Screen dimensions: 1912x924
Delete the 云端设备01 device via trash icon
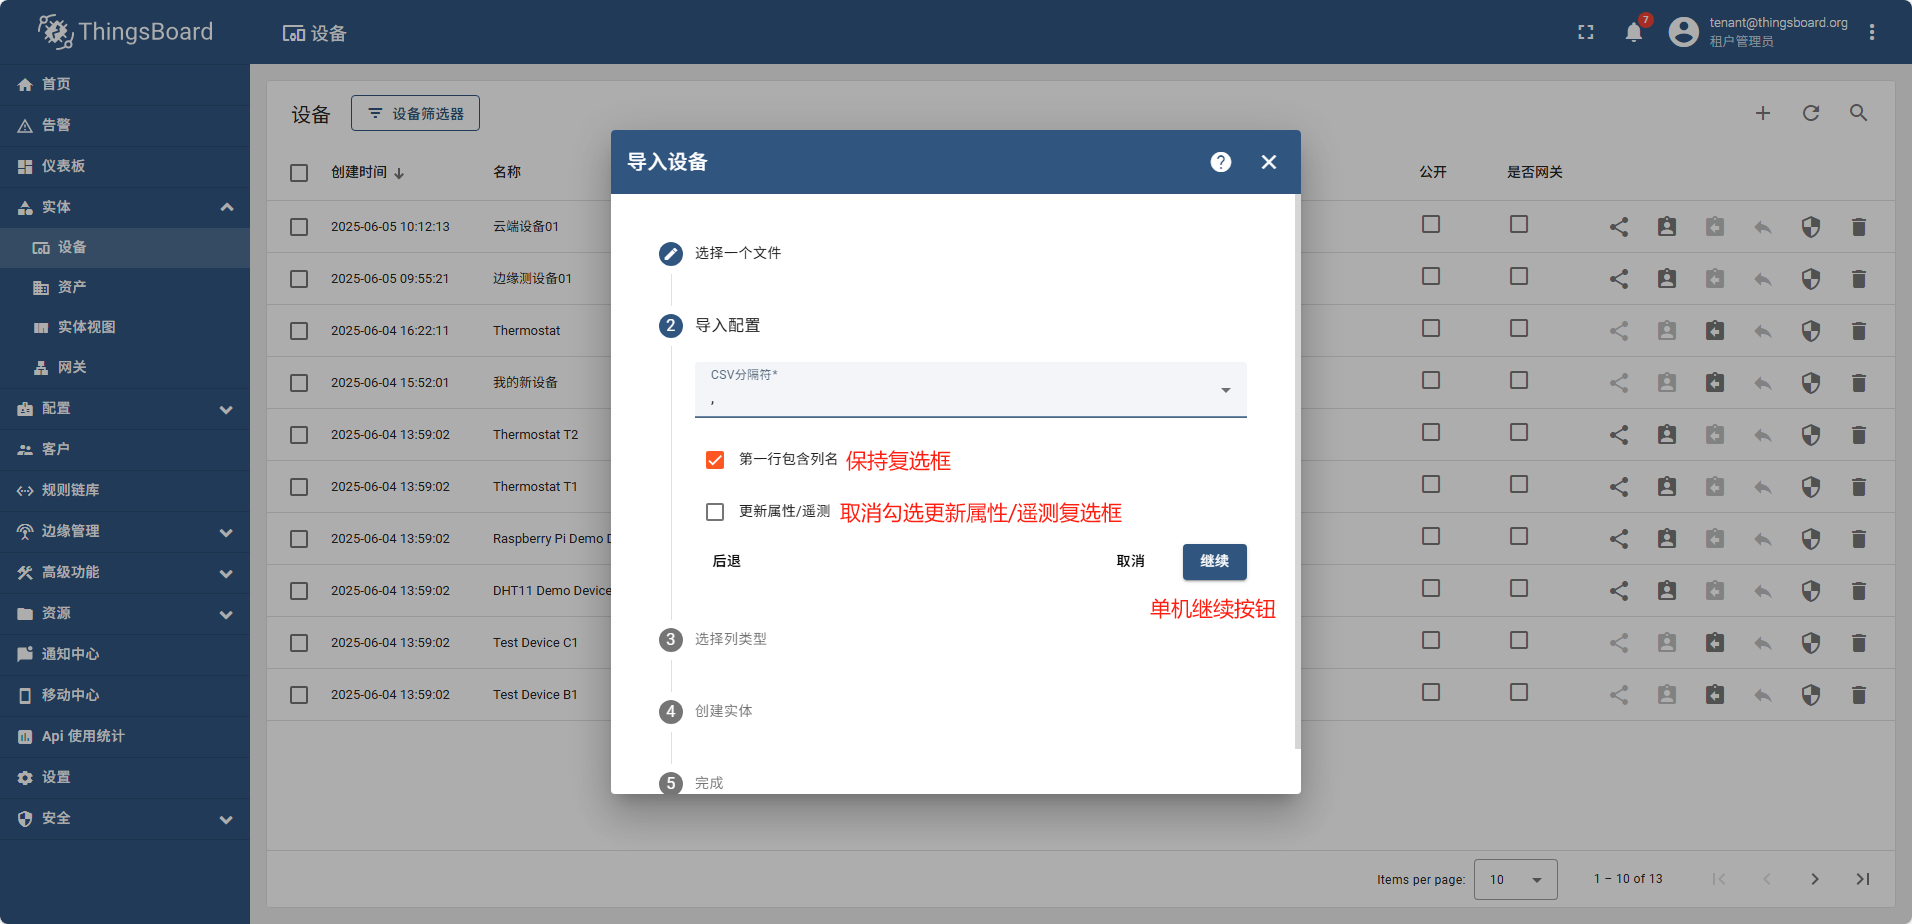1858,227
